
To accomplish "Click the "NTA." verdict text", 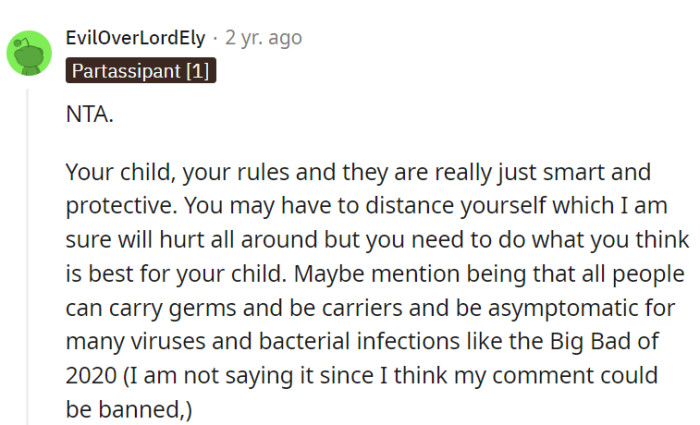I will tap(90, 114).
